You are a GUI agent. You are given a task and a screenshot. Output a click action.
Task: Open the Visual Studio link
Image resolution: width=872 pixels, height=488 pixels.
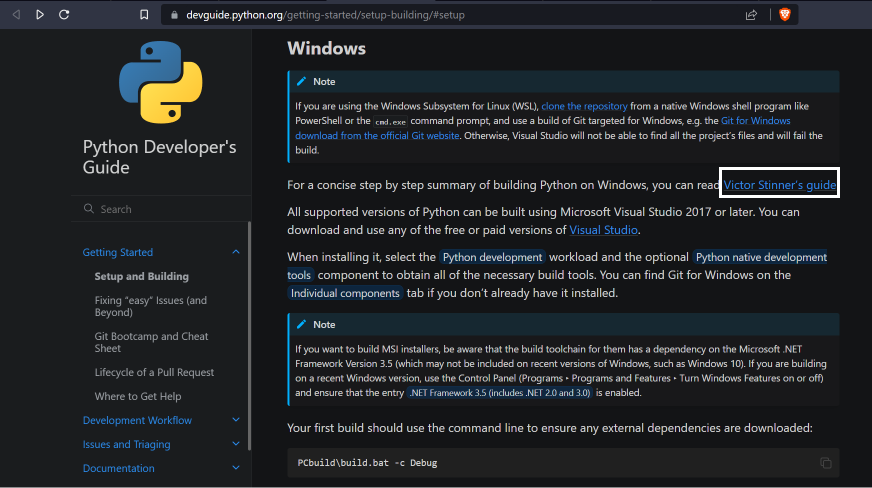[603, 230]
